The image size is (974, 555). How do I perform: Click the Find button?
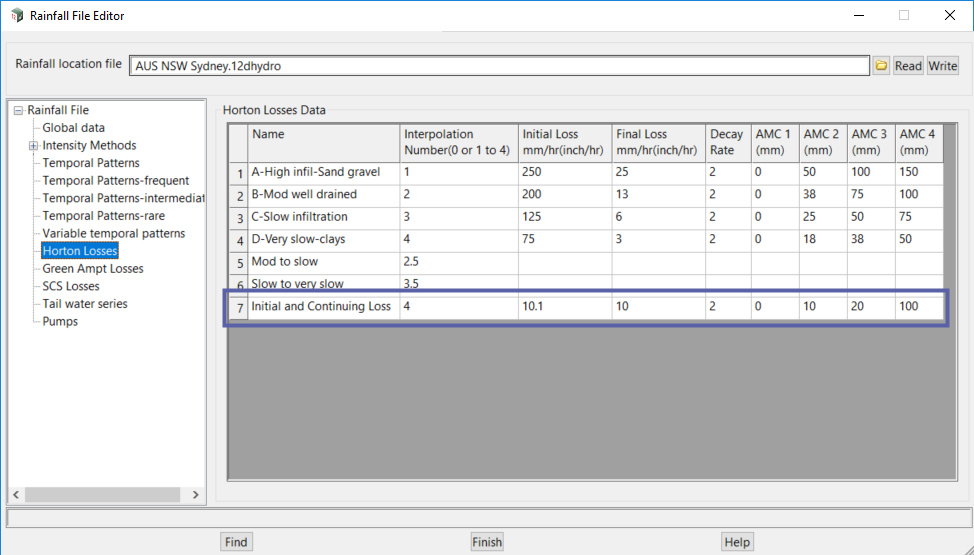(236, 542)
